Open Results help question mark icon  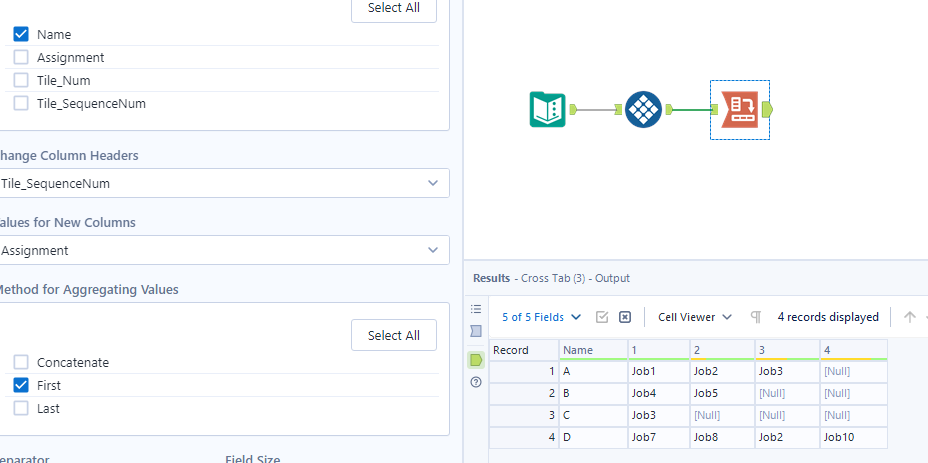476,382
